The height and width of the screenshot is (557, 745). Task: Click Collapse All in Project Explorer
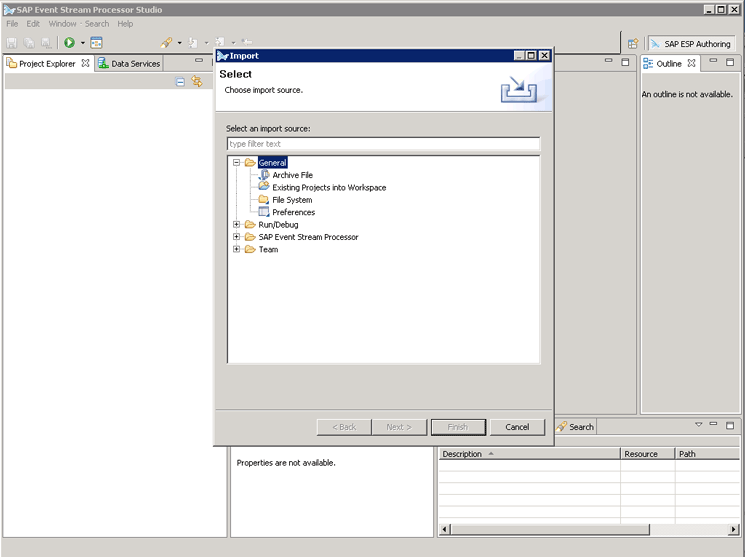(181, 82)
